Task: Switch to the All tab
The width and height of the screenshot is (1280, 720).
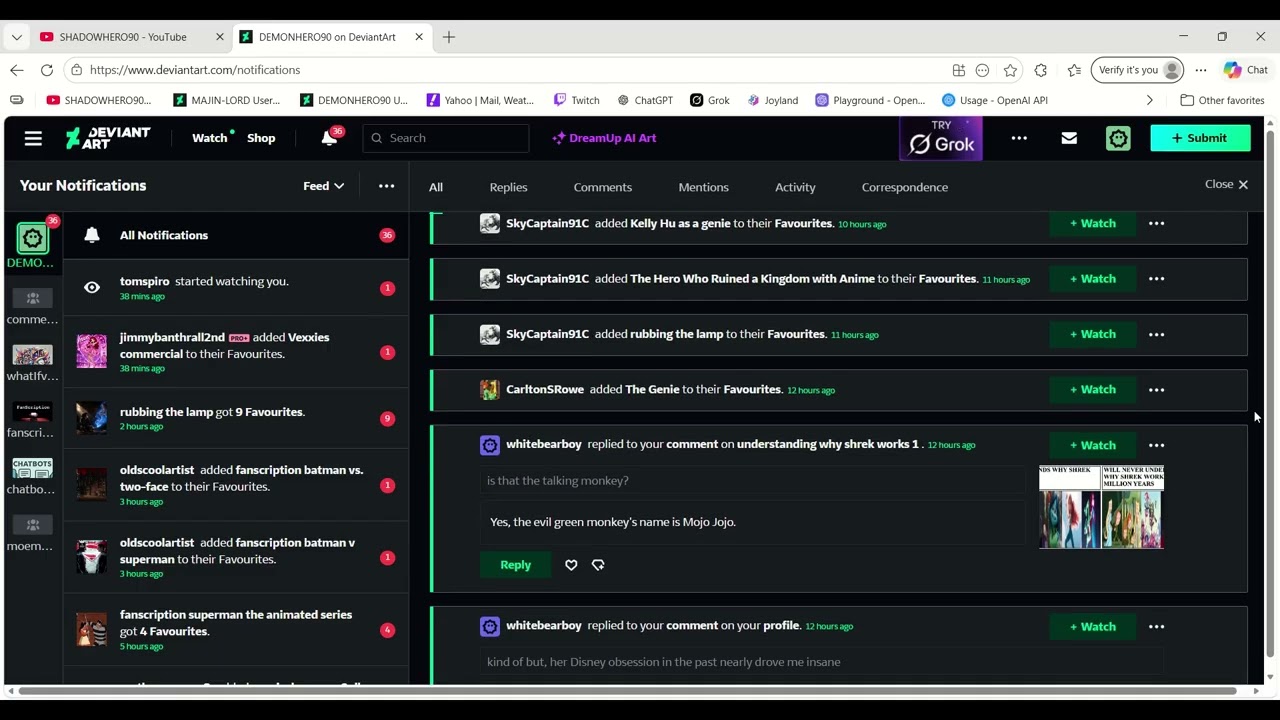Action: coord(436,187)
